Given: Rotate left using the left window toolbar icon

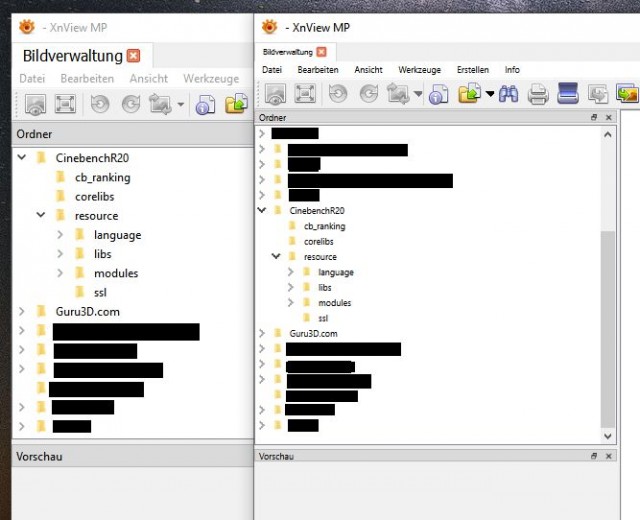Looking at the screenshot, I should pyautogui.click(x=100, y=104).
